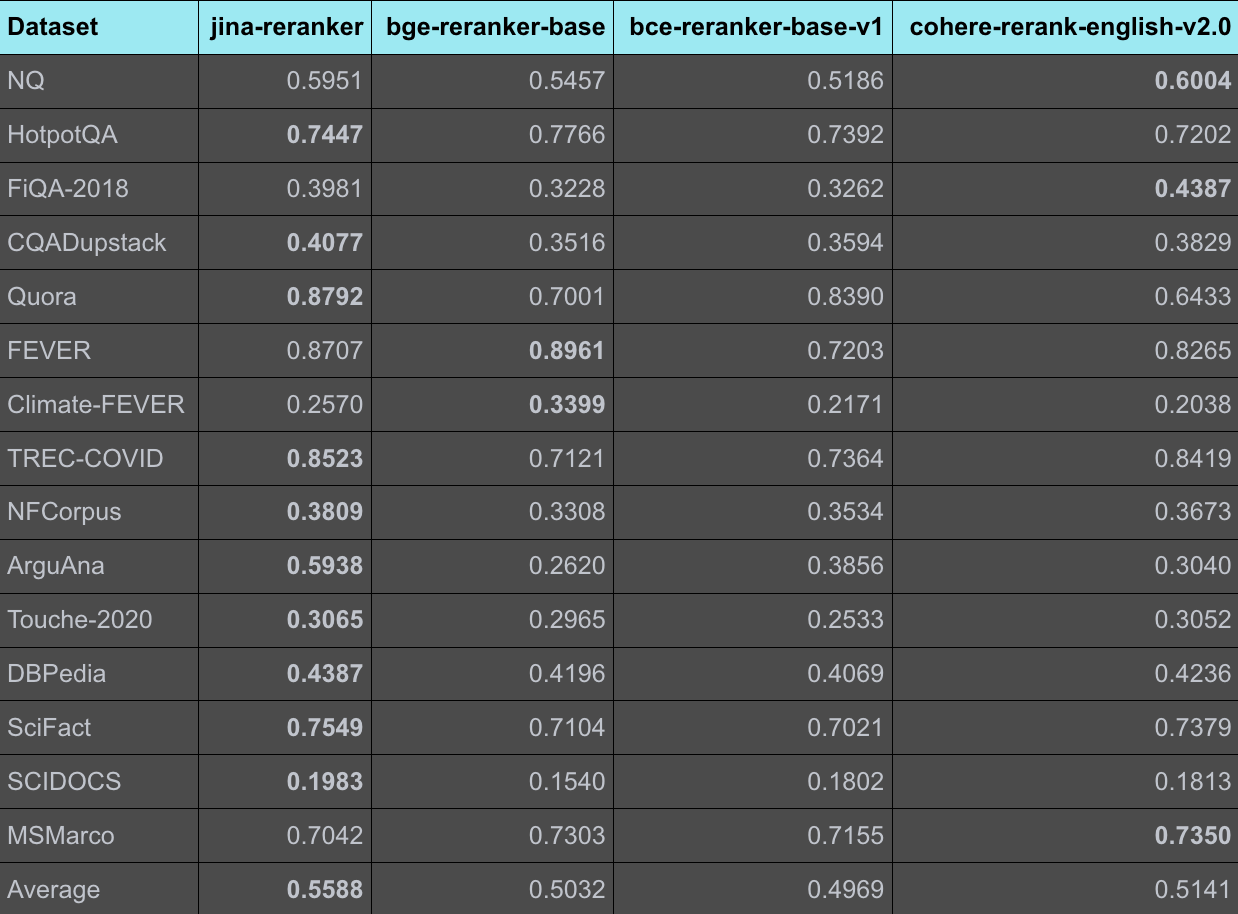
Task: Click the bold 0.5938 ArguAna cell
Action: click(x=325, y=566)
